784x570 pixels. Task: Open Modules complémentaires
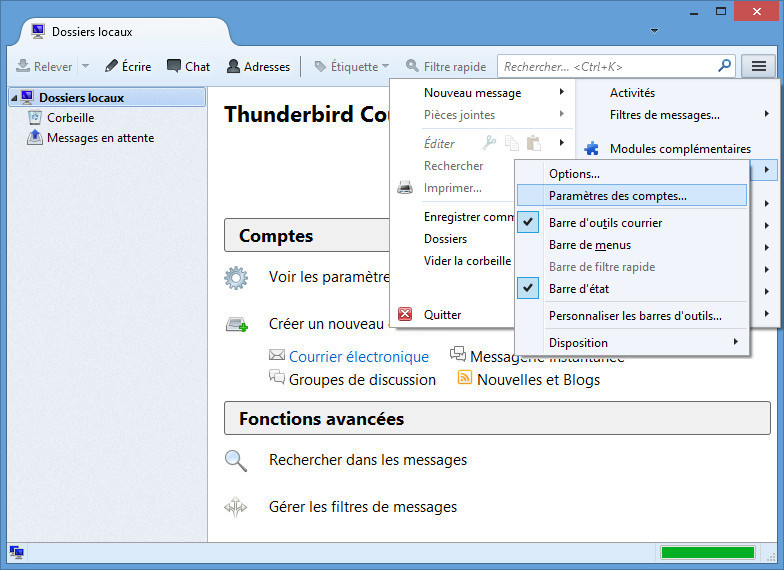[680, 149]
